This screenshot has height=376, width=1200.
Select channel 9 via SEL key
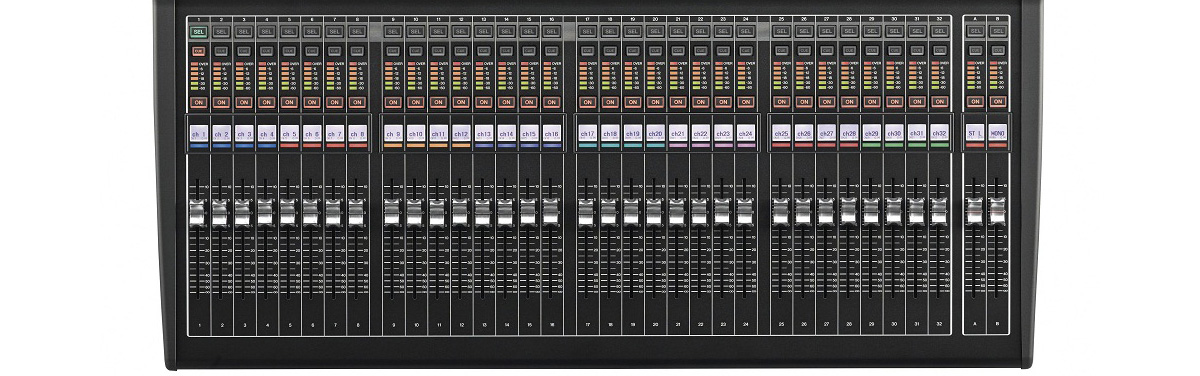tap(392, 32)
